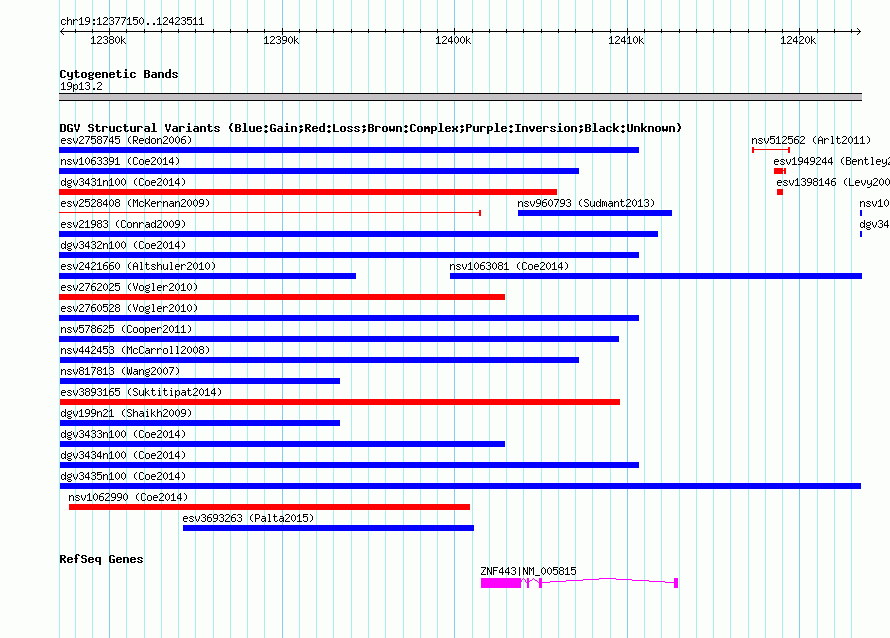Click the chr19:12377150..12423511 coordinates text
890x638 pixels.
pos(132,22)
